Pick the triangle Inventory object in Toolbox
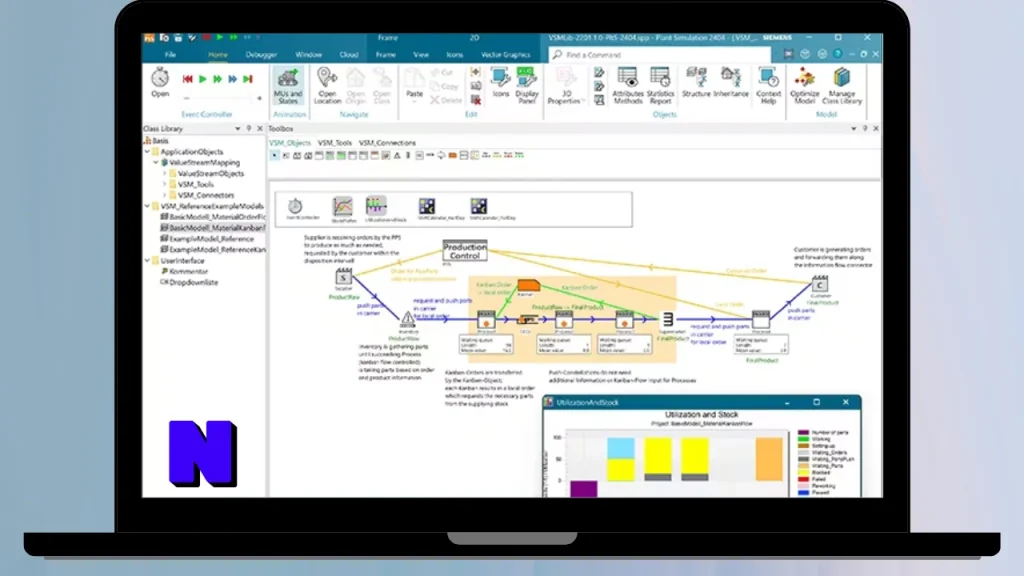This screenshot has height=576, width=1024. pos(397,155)
